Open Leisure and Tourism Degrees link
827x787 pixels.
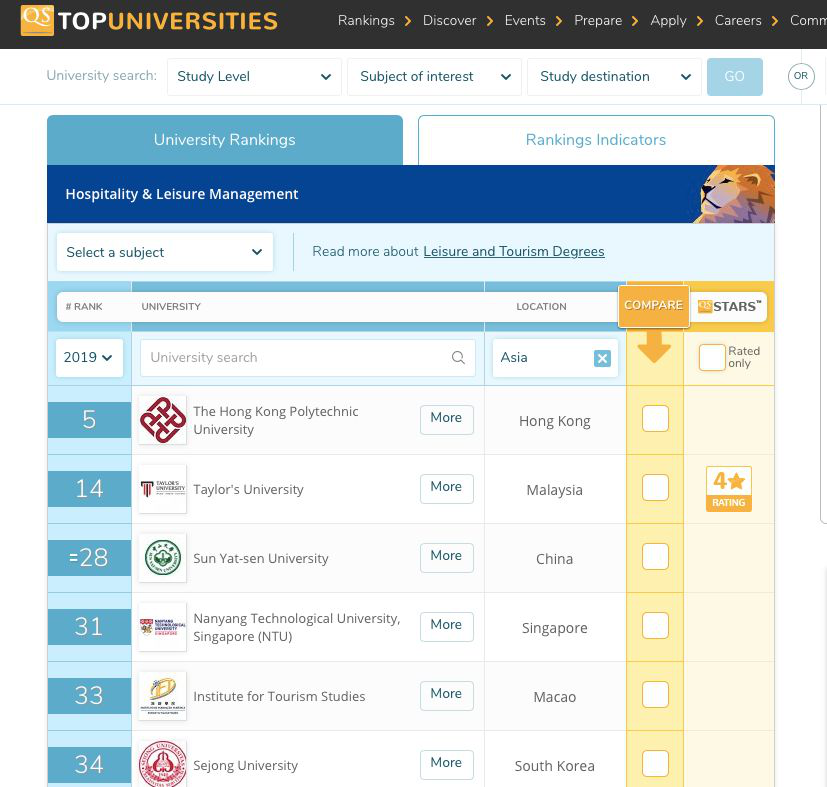click(x=514, y=252)
